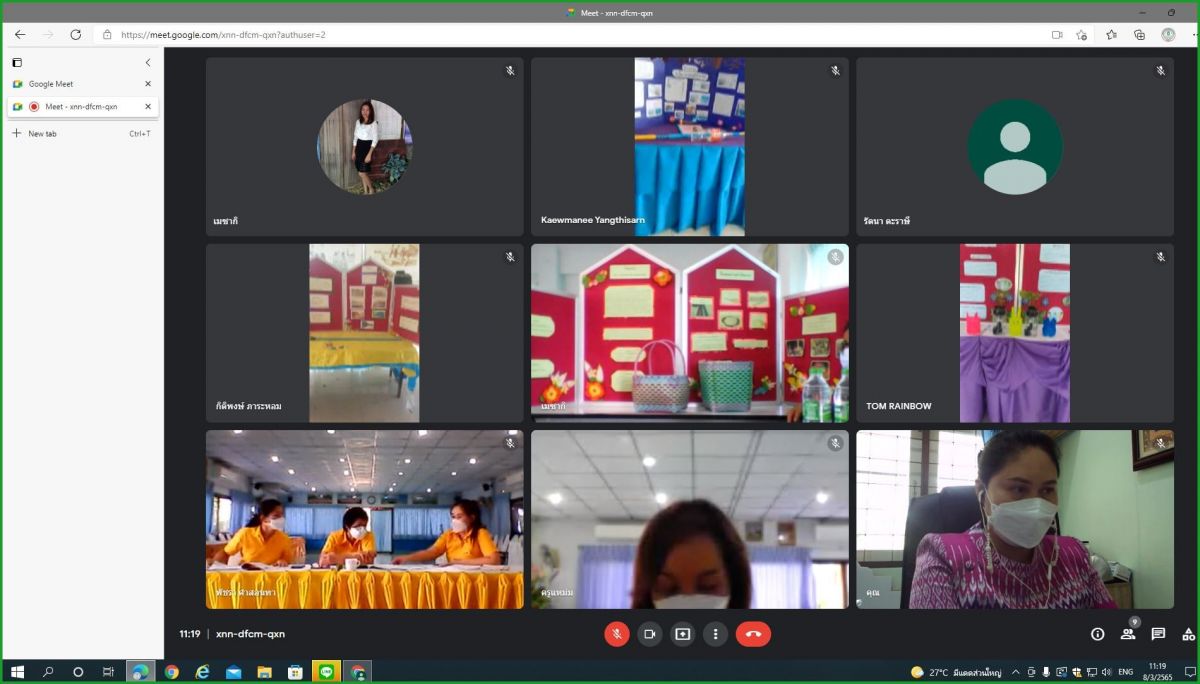Open the meeting details info icon
The height and width of the screenshot is (684, 1200).
click(x=1097, y=634)
